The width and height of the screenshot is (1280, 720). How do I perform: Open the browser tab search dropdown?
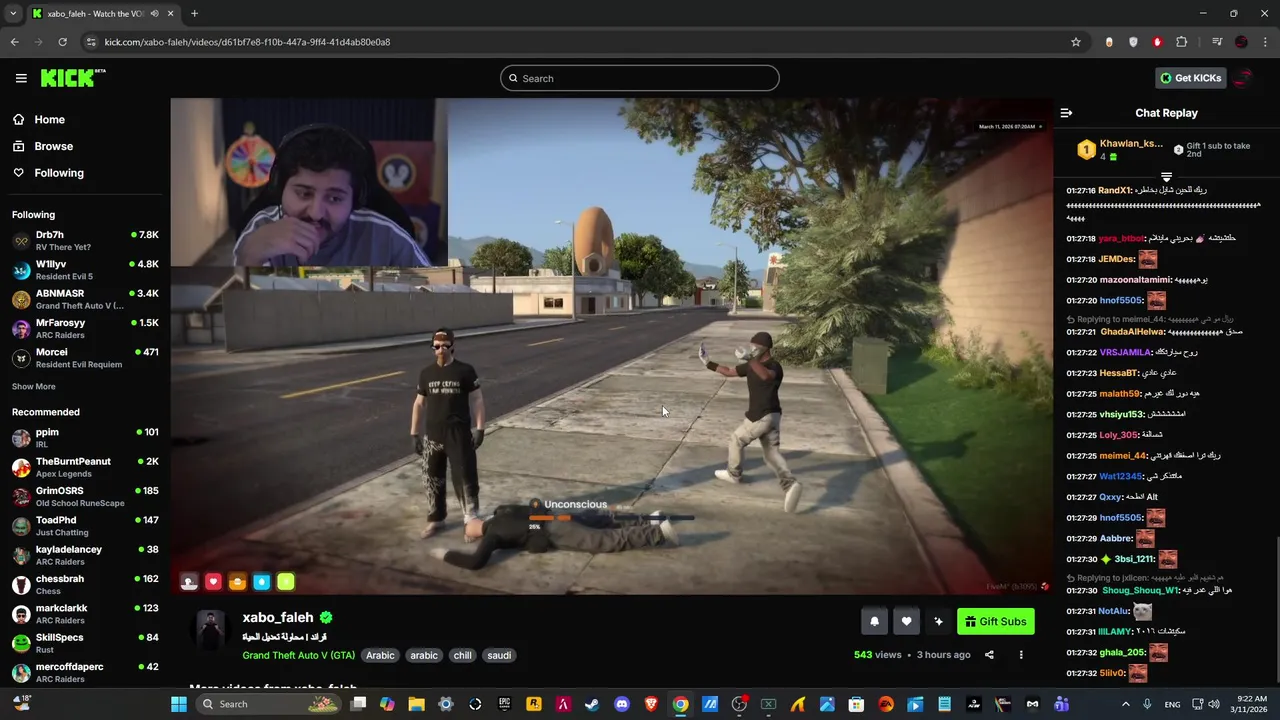pos(13,13)
